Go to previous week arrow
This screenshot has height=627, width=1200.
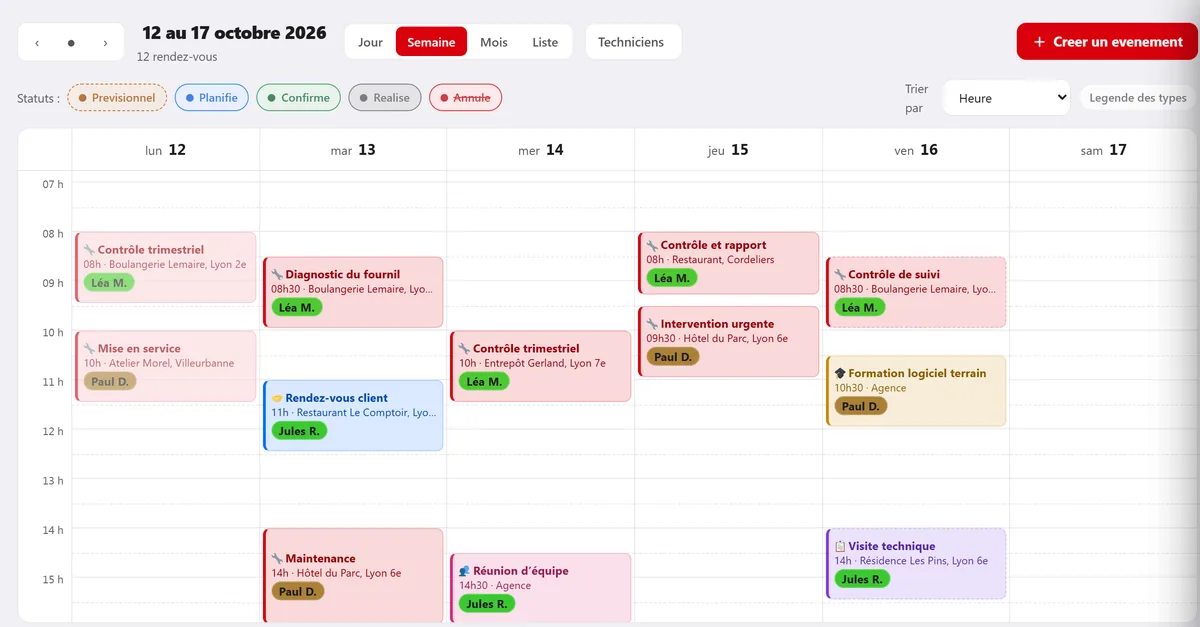pos(37,43)
